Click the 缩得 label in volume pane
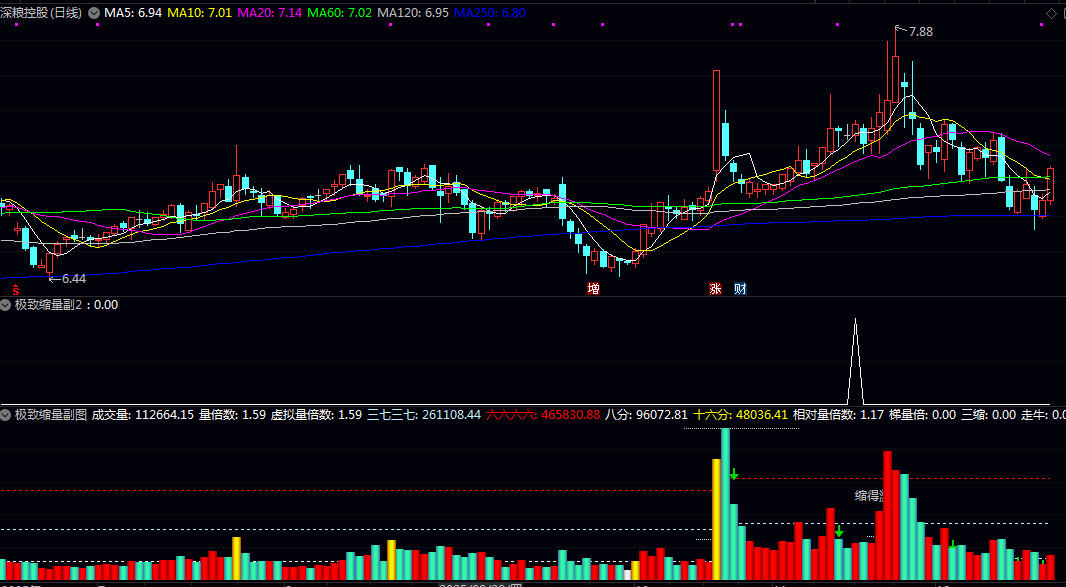 (867, 496)
